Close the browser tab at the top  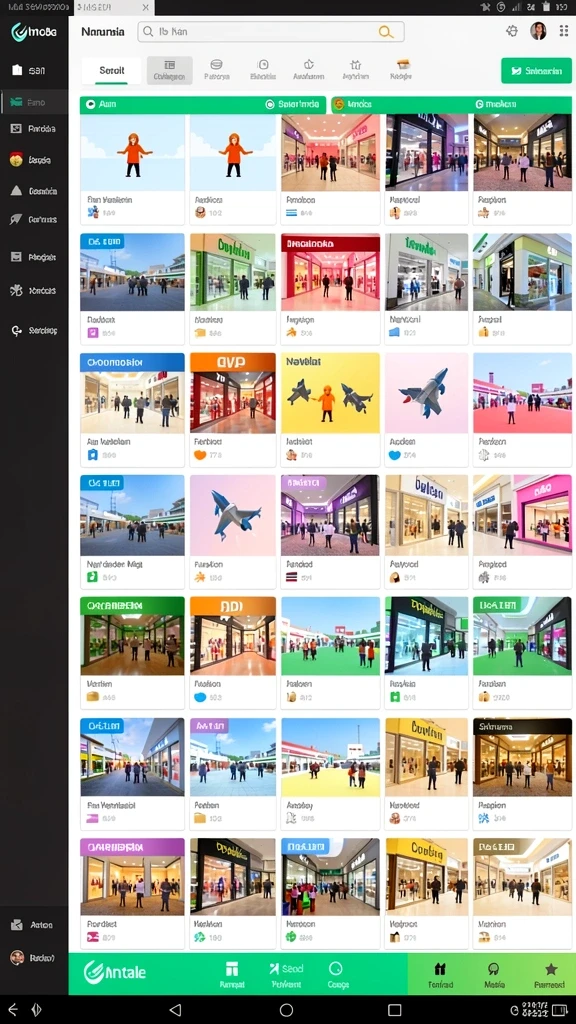coord(146,8)
